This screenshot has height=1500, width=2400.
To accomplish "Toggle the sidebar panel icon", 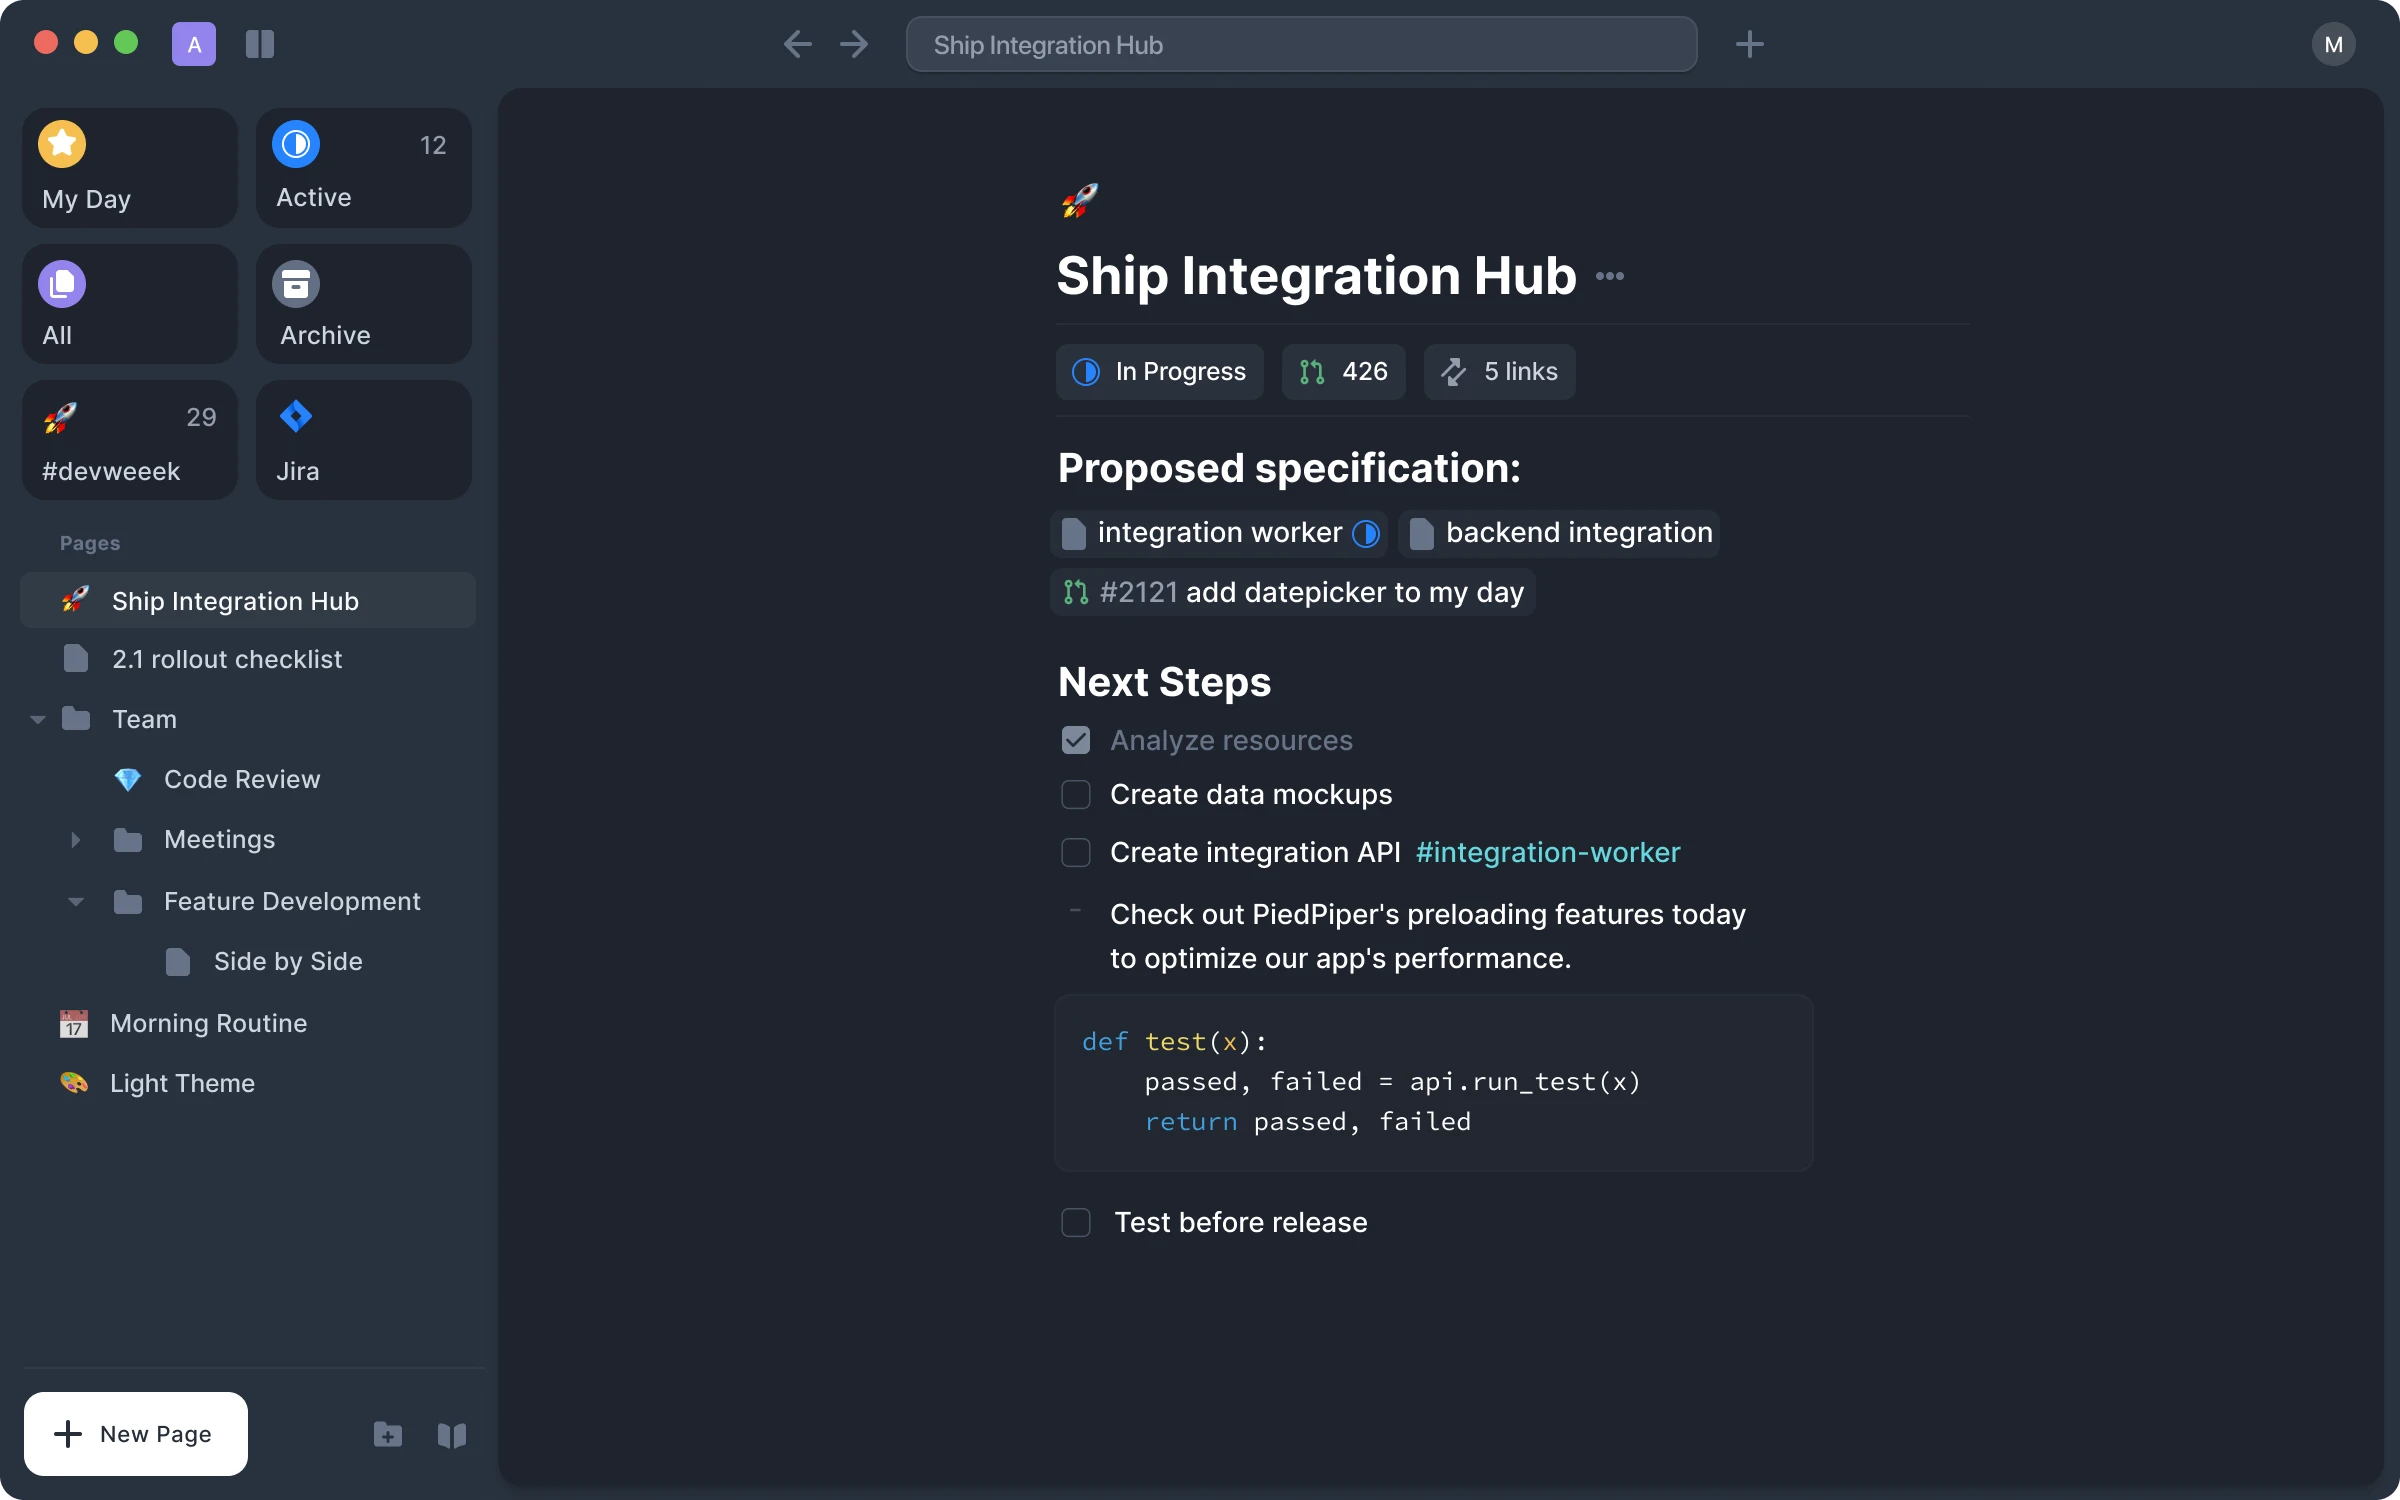I will point(260,44).
